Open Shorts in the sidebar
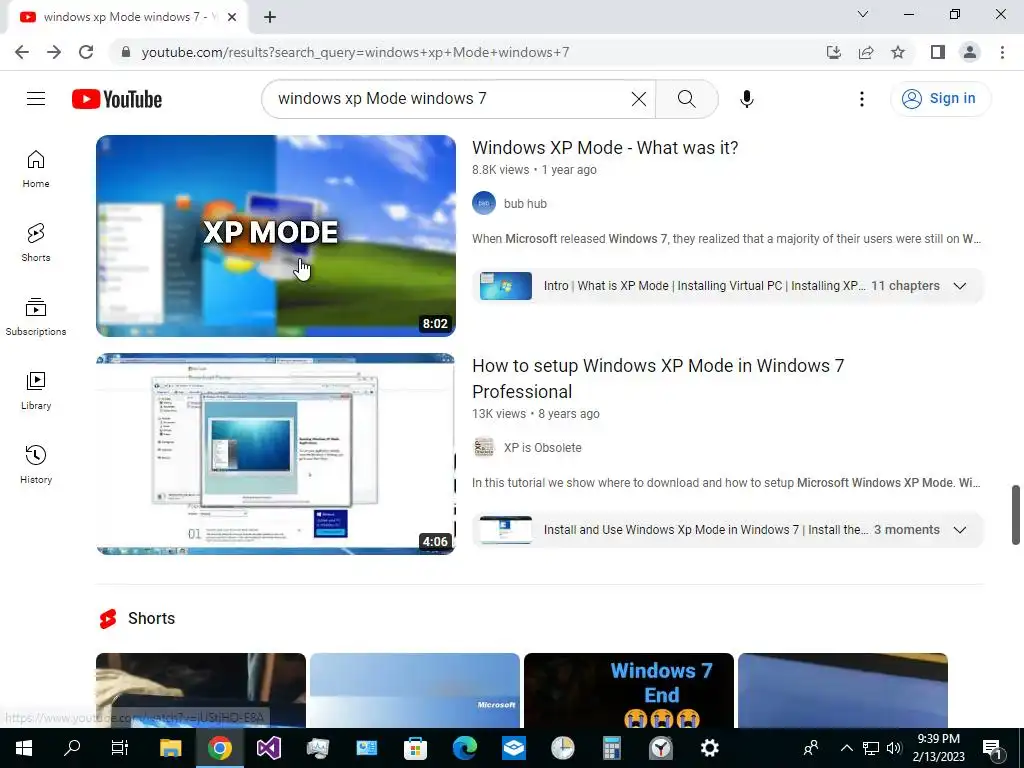Screen dimensions: 1024x768 click(x=36, y=243)
